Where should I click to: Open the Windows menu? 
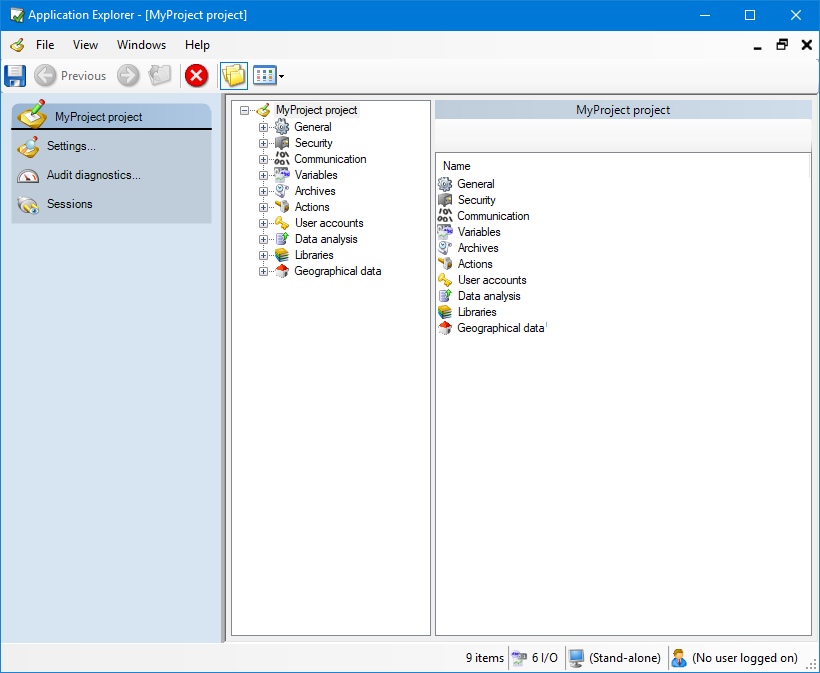click(141, 45)
